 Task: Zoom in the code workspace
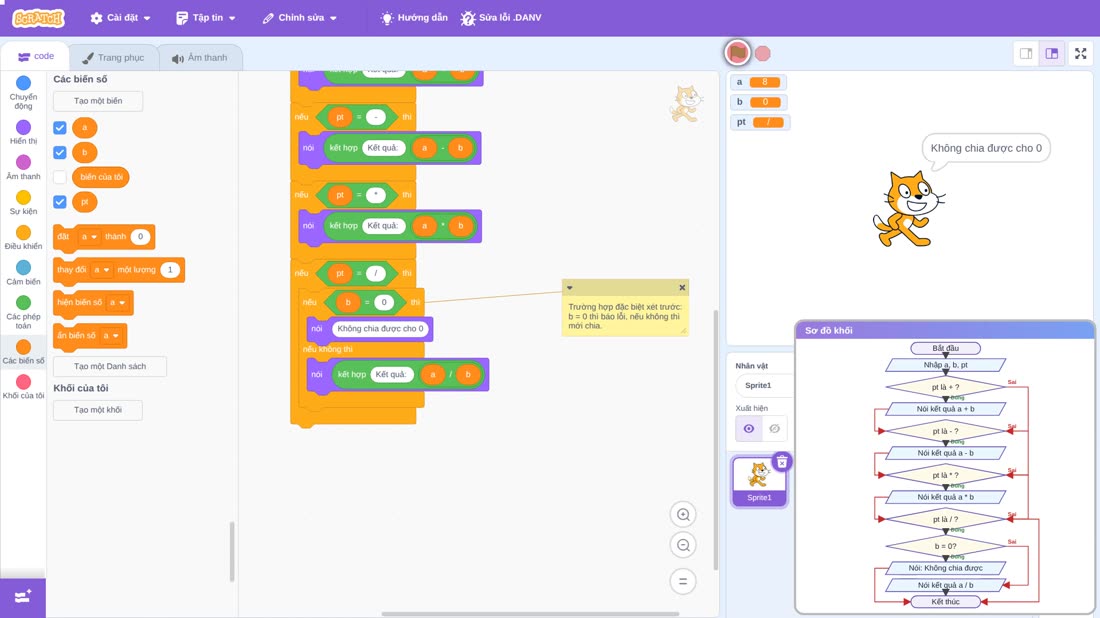(683, 514)
